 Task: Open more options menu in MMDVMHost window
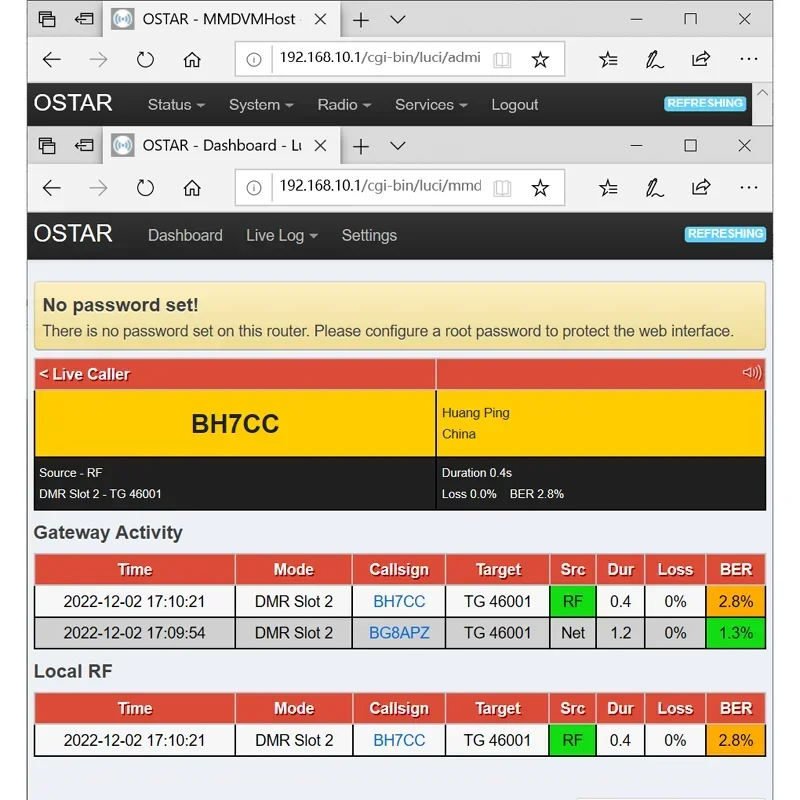[x=748, y=59]
